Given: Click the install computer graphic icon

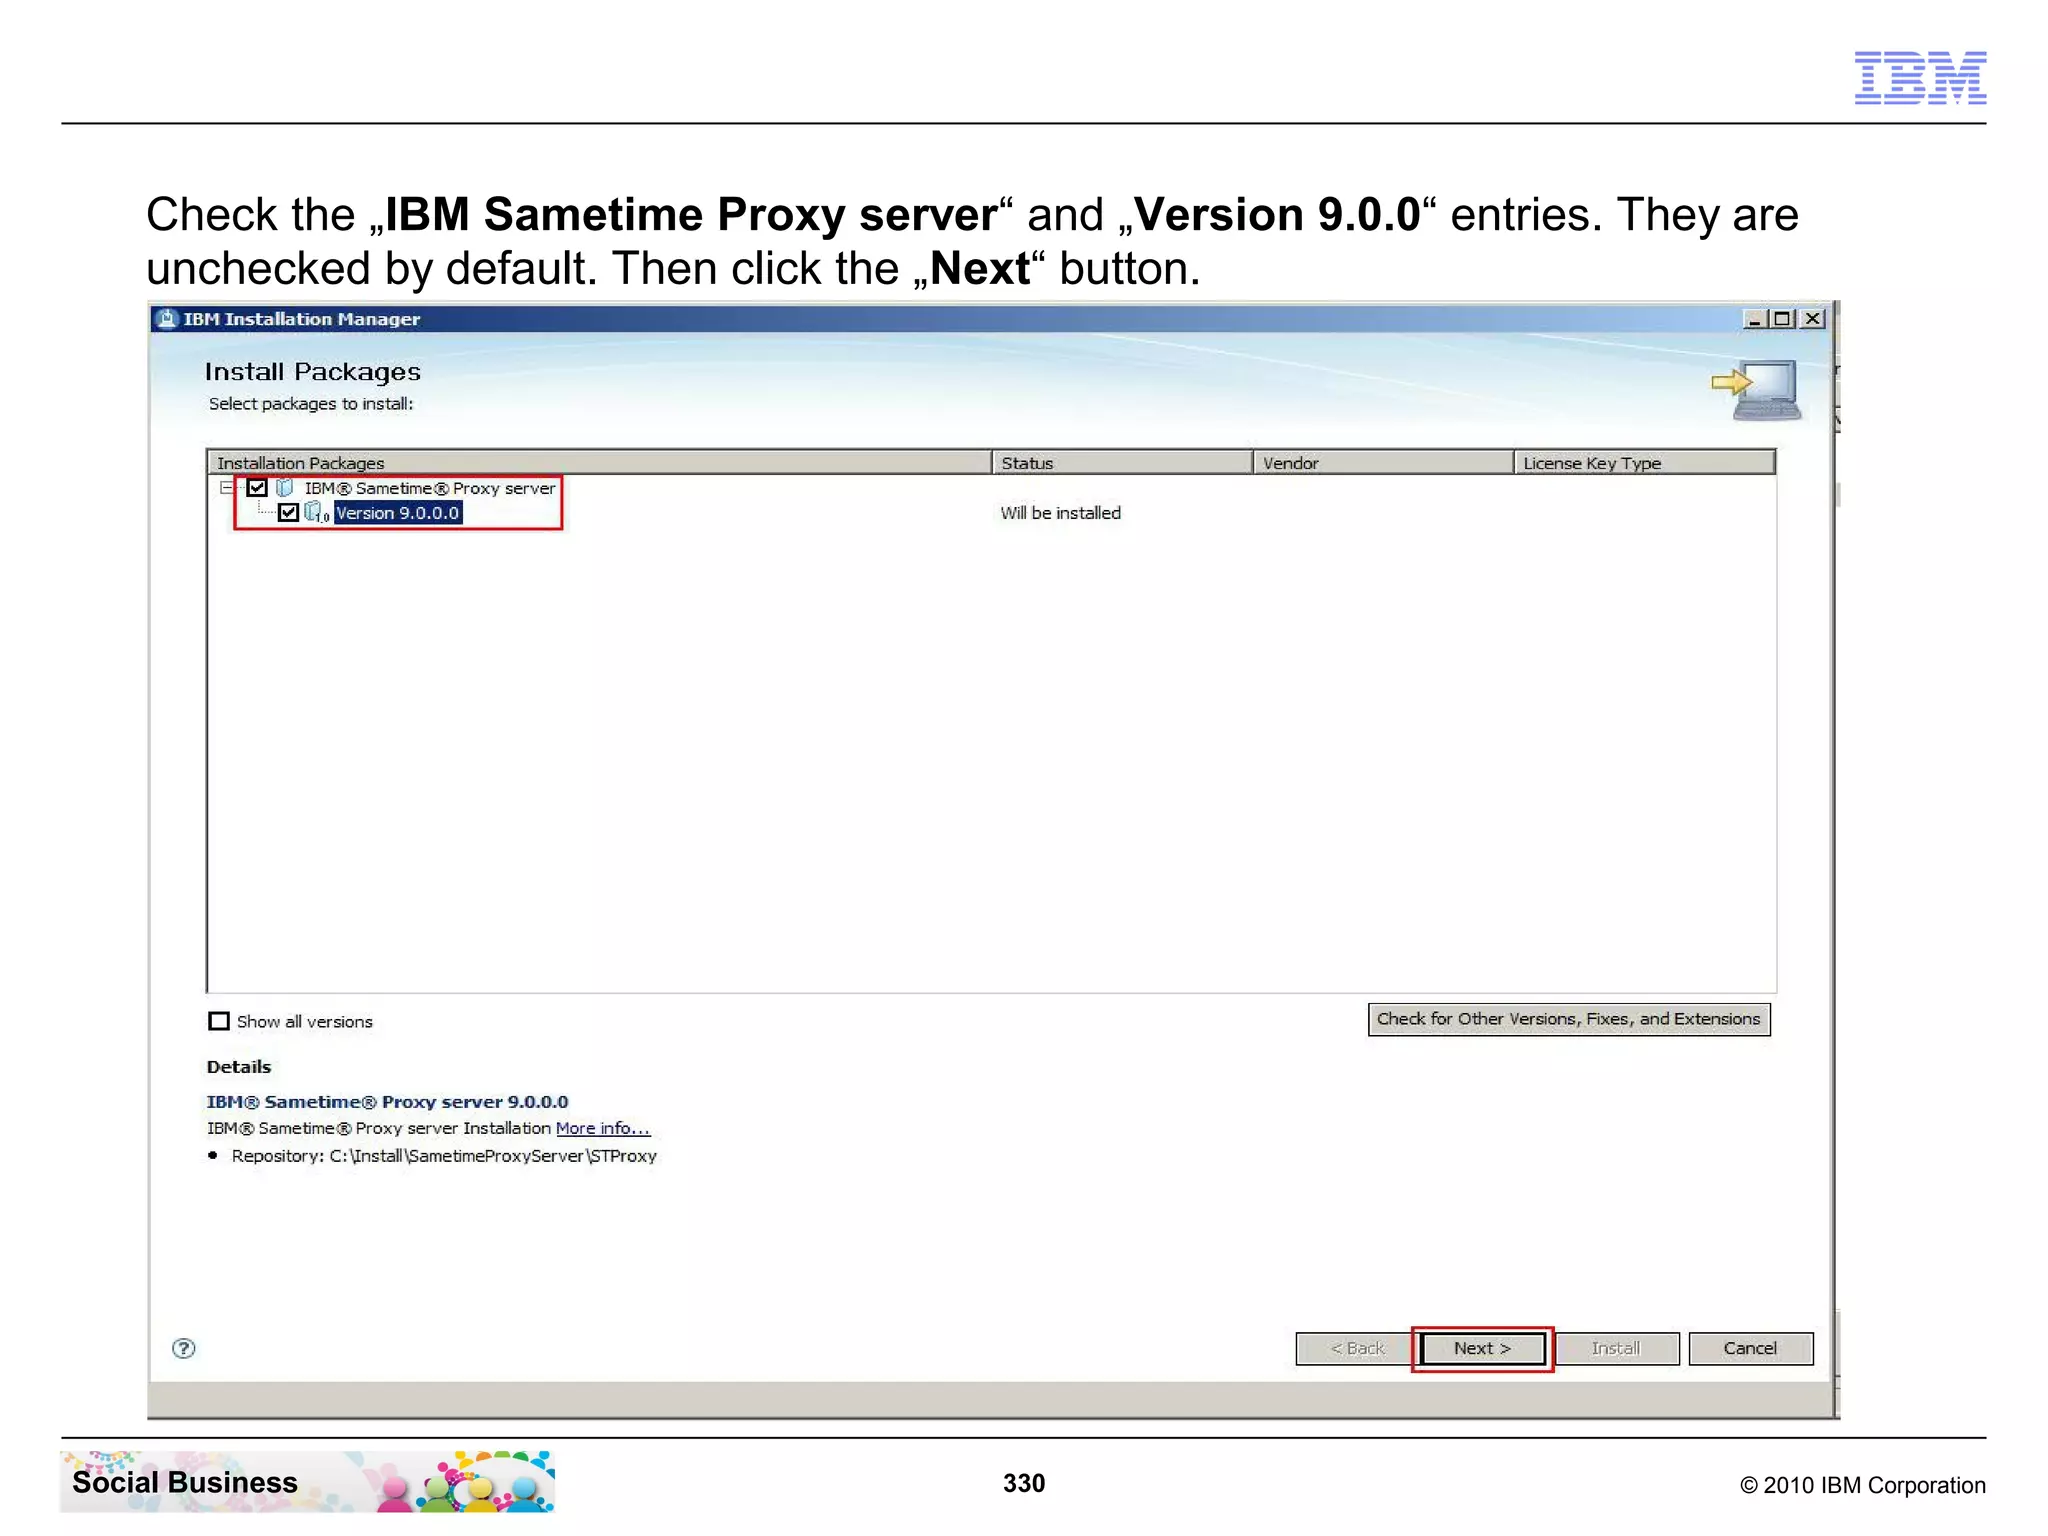Looking at the screenshot, I should (1757, 390).
